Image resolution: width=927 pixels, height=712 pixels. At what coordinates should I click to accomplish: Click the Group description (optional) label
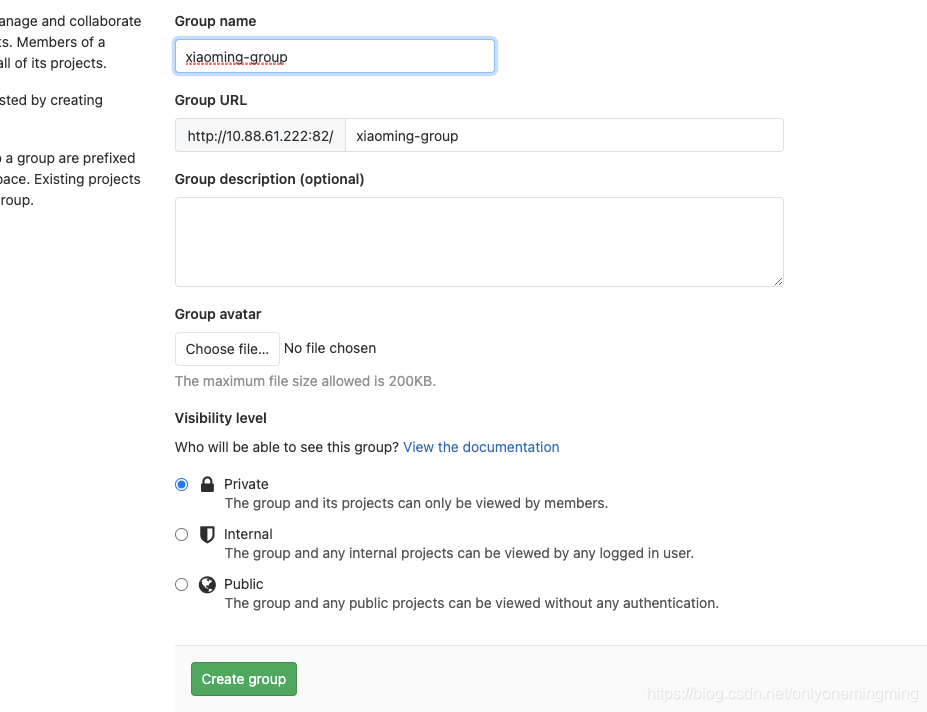point(269,179)
